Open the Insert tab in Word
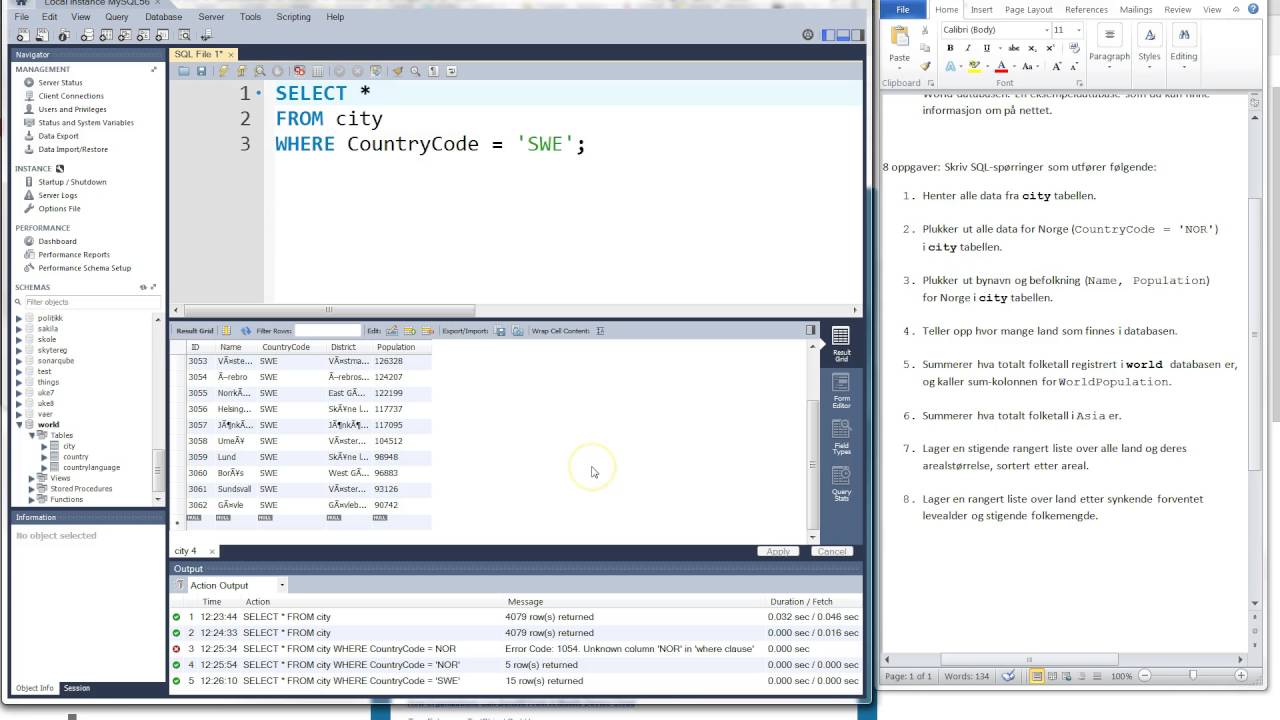 tap(981, 10)
